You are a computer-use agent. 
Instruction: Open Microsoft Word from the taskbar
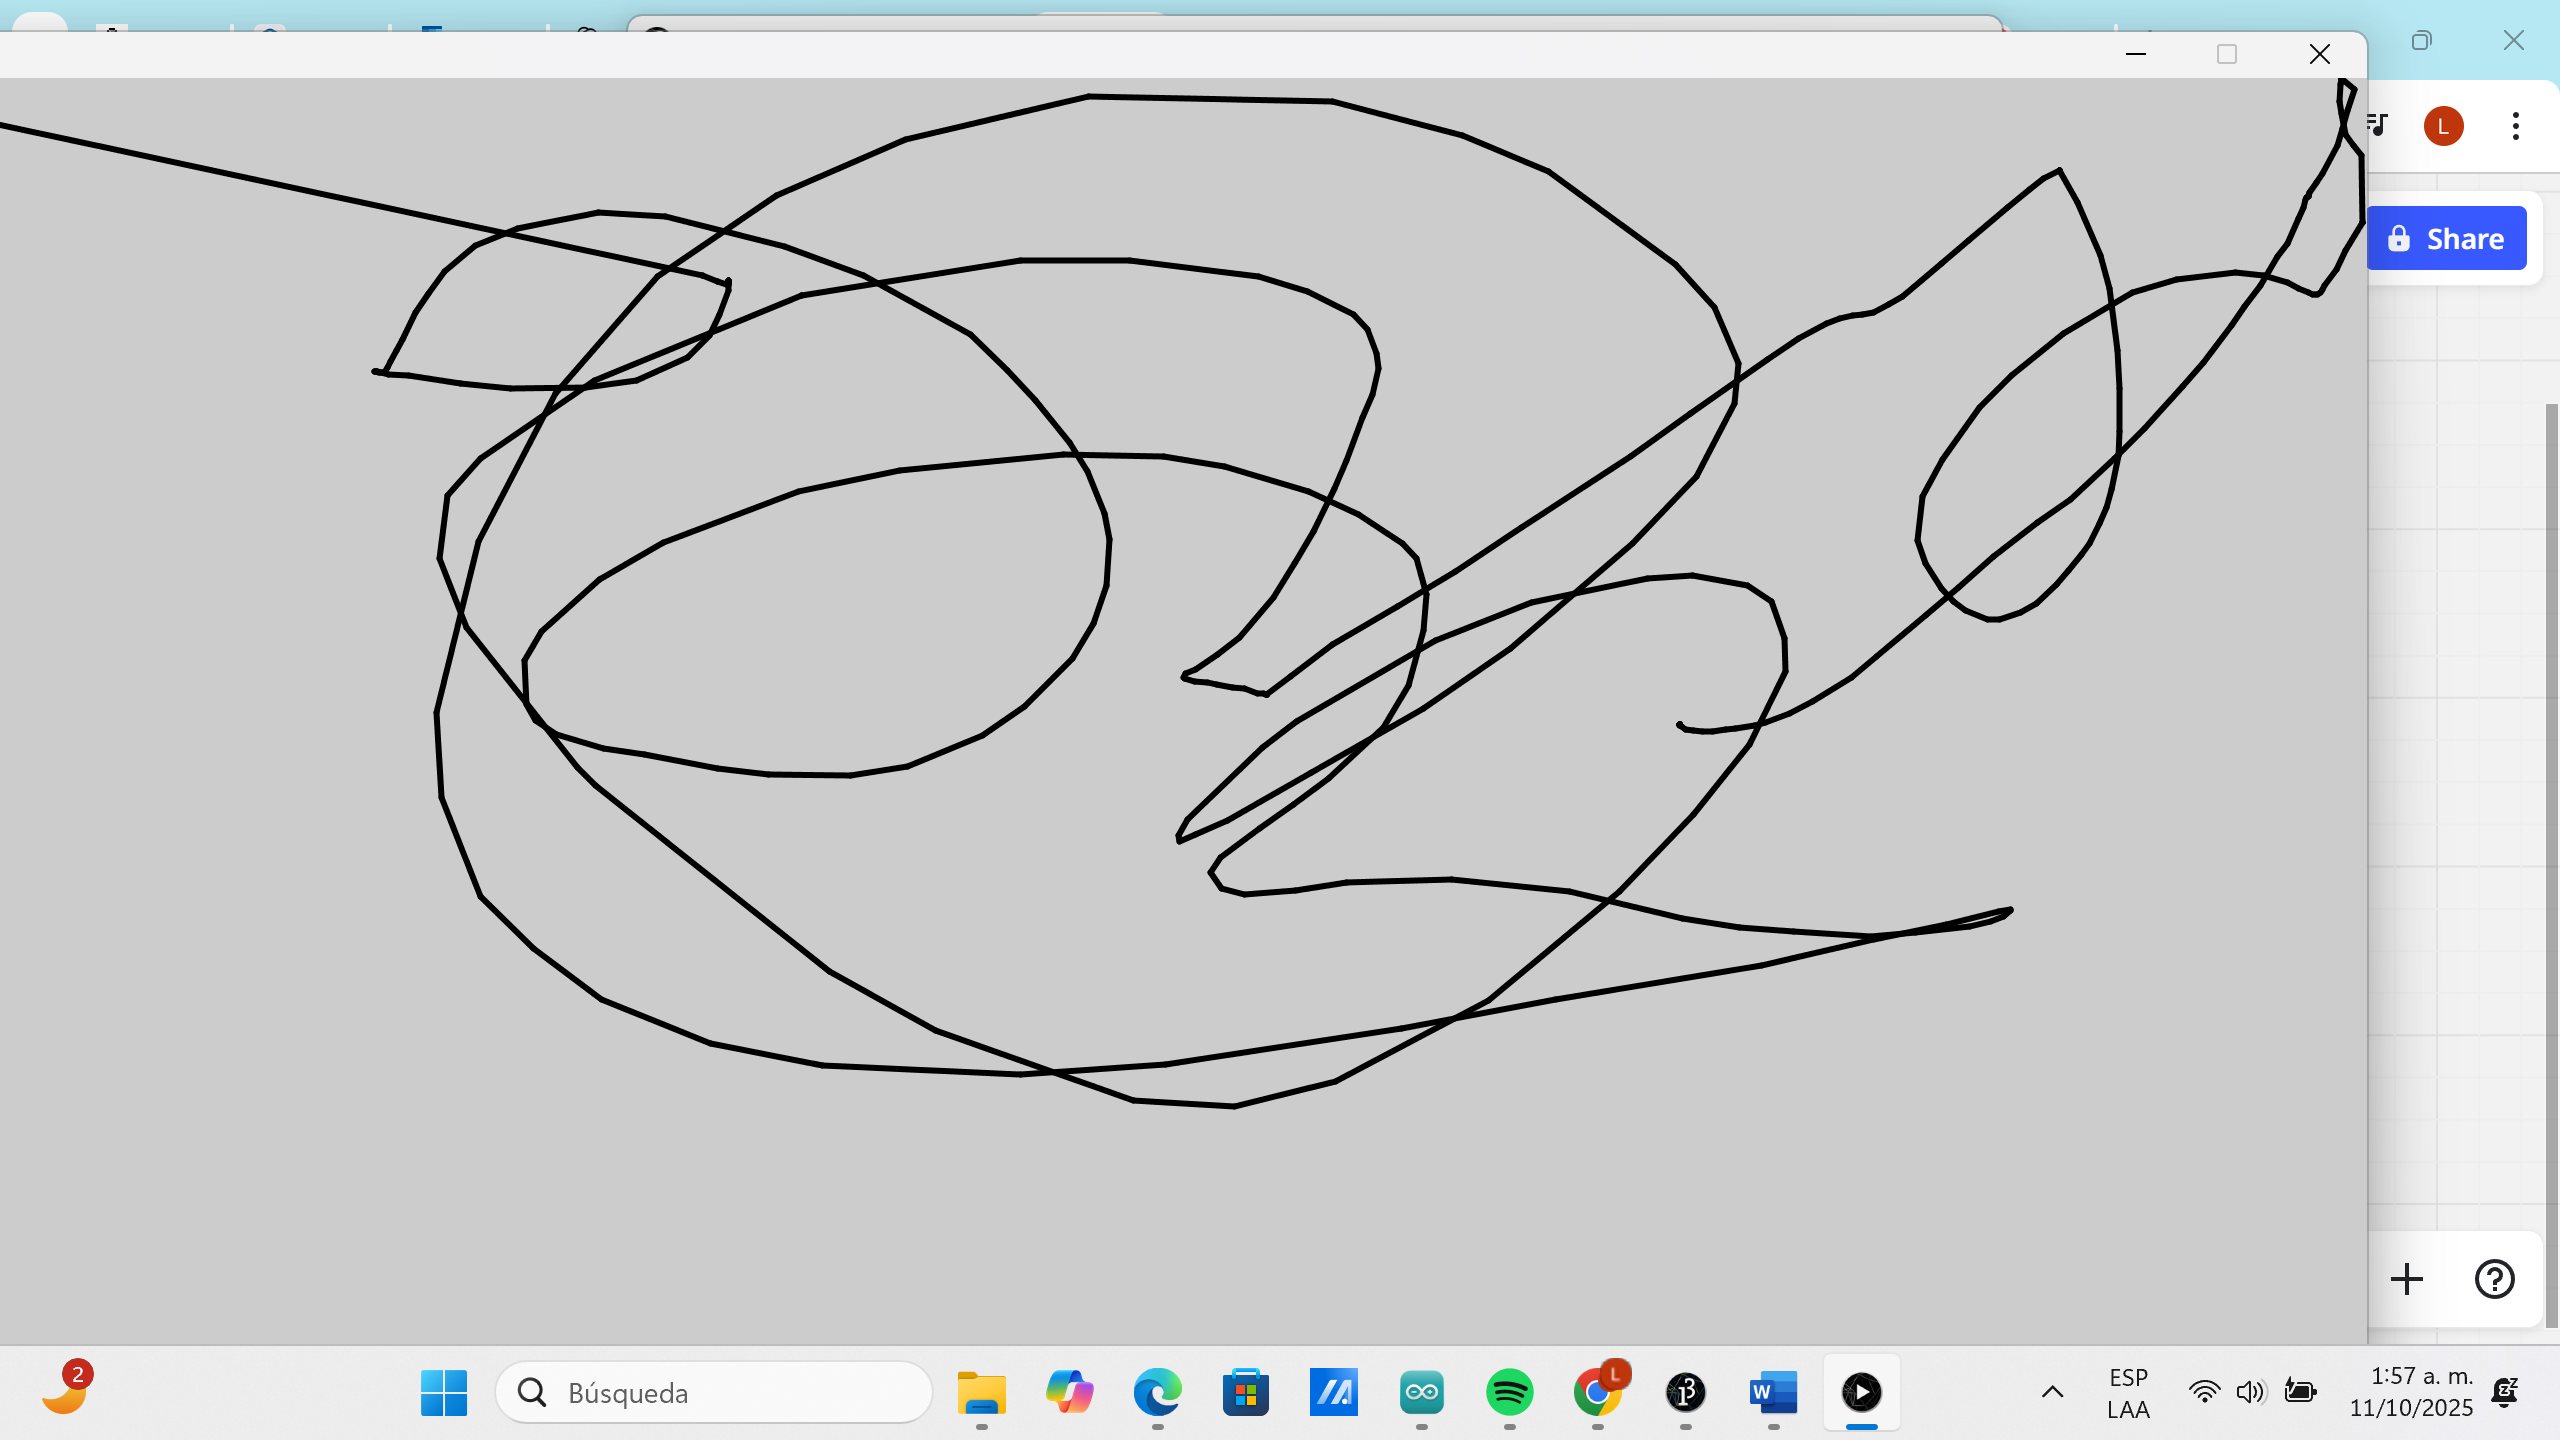(1773, 1392)
